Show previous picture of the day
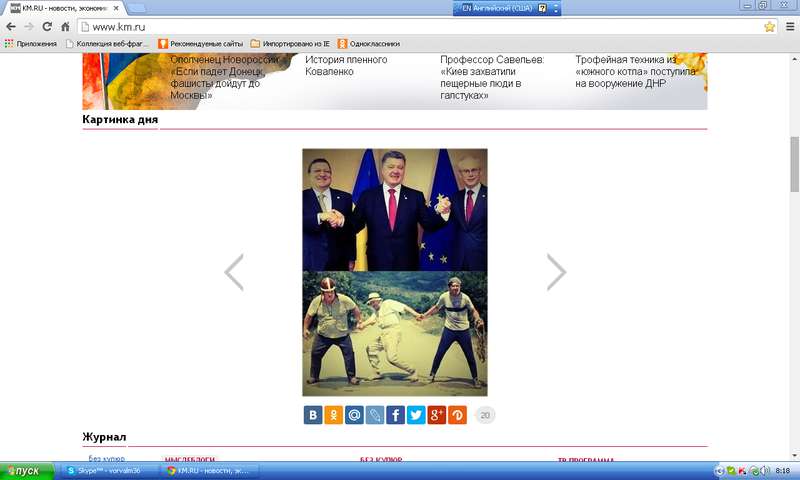The width and height of the screenshot is (800, 480). click(234, 272)
